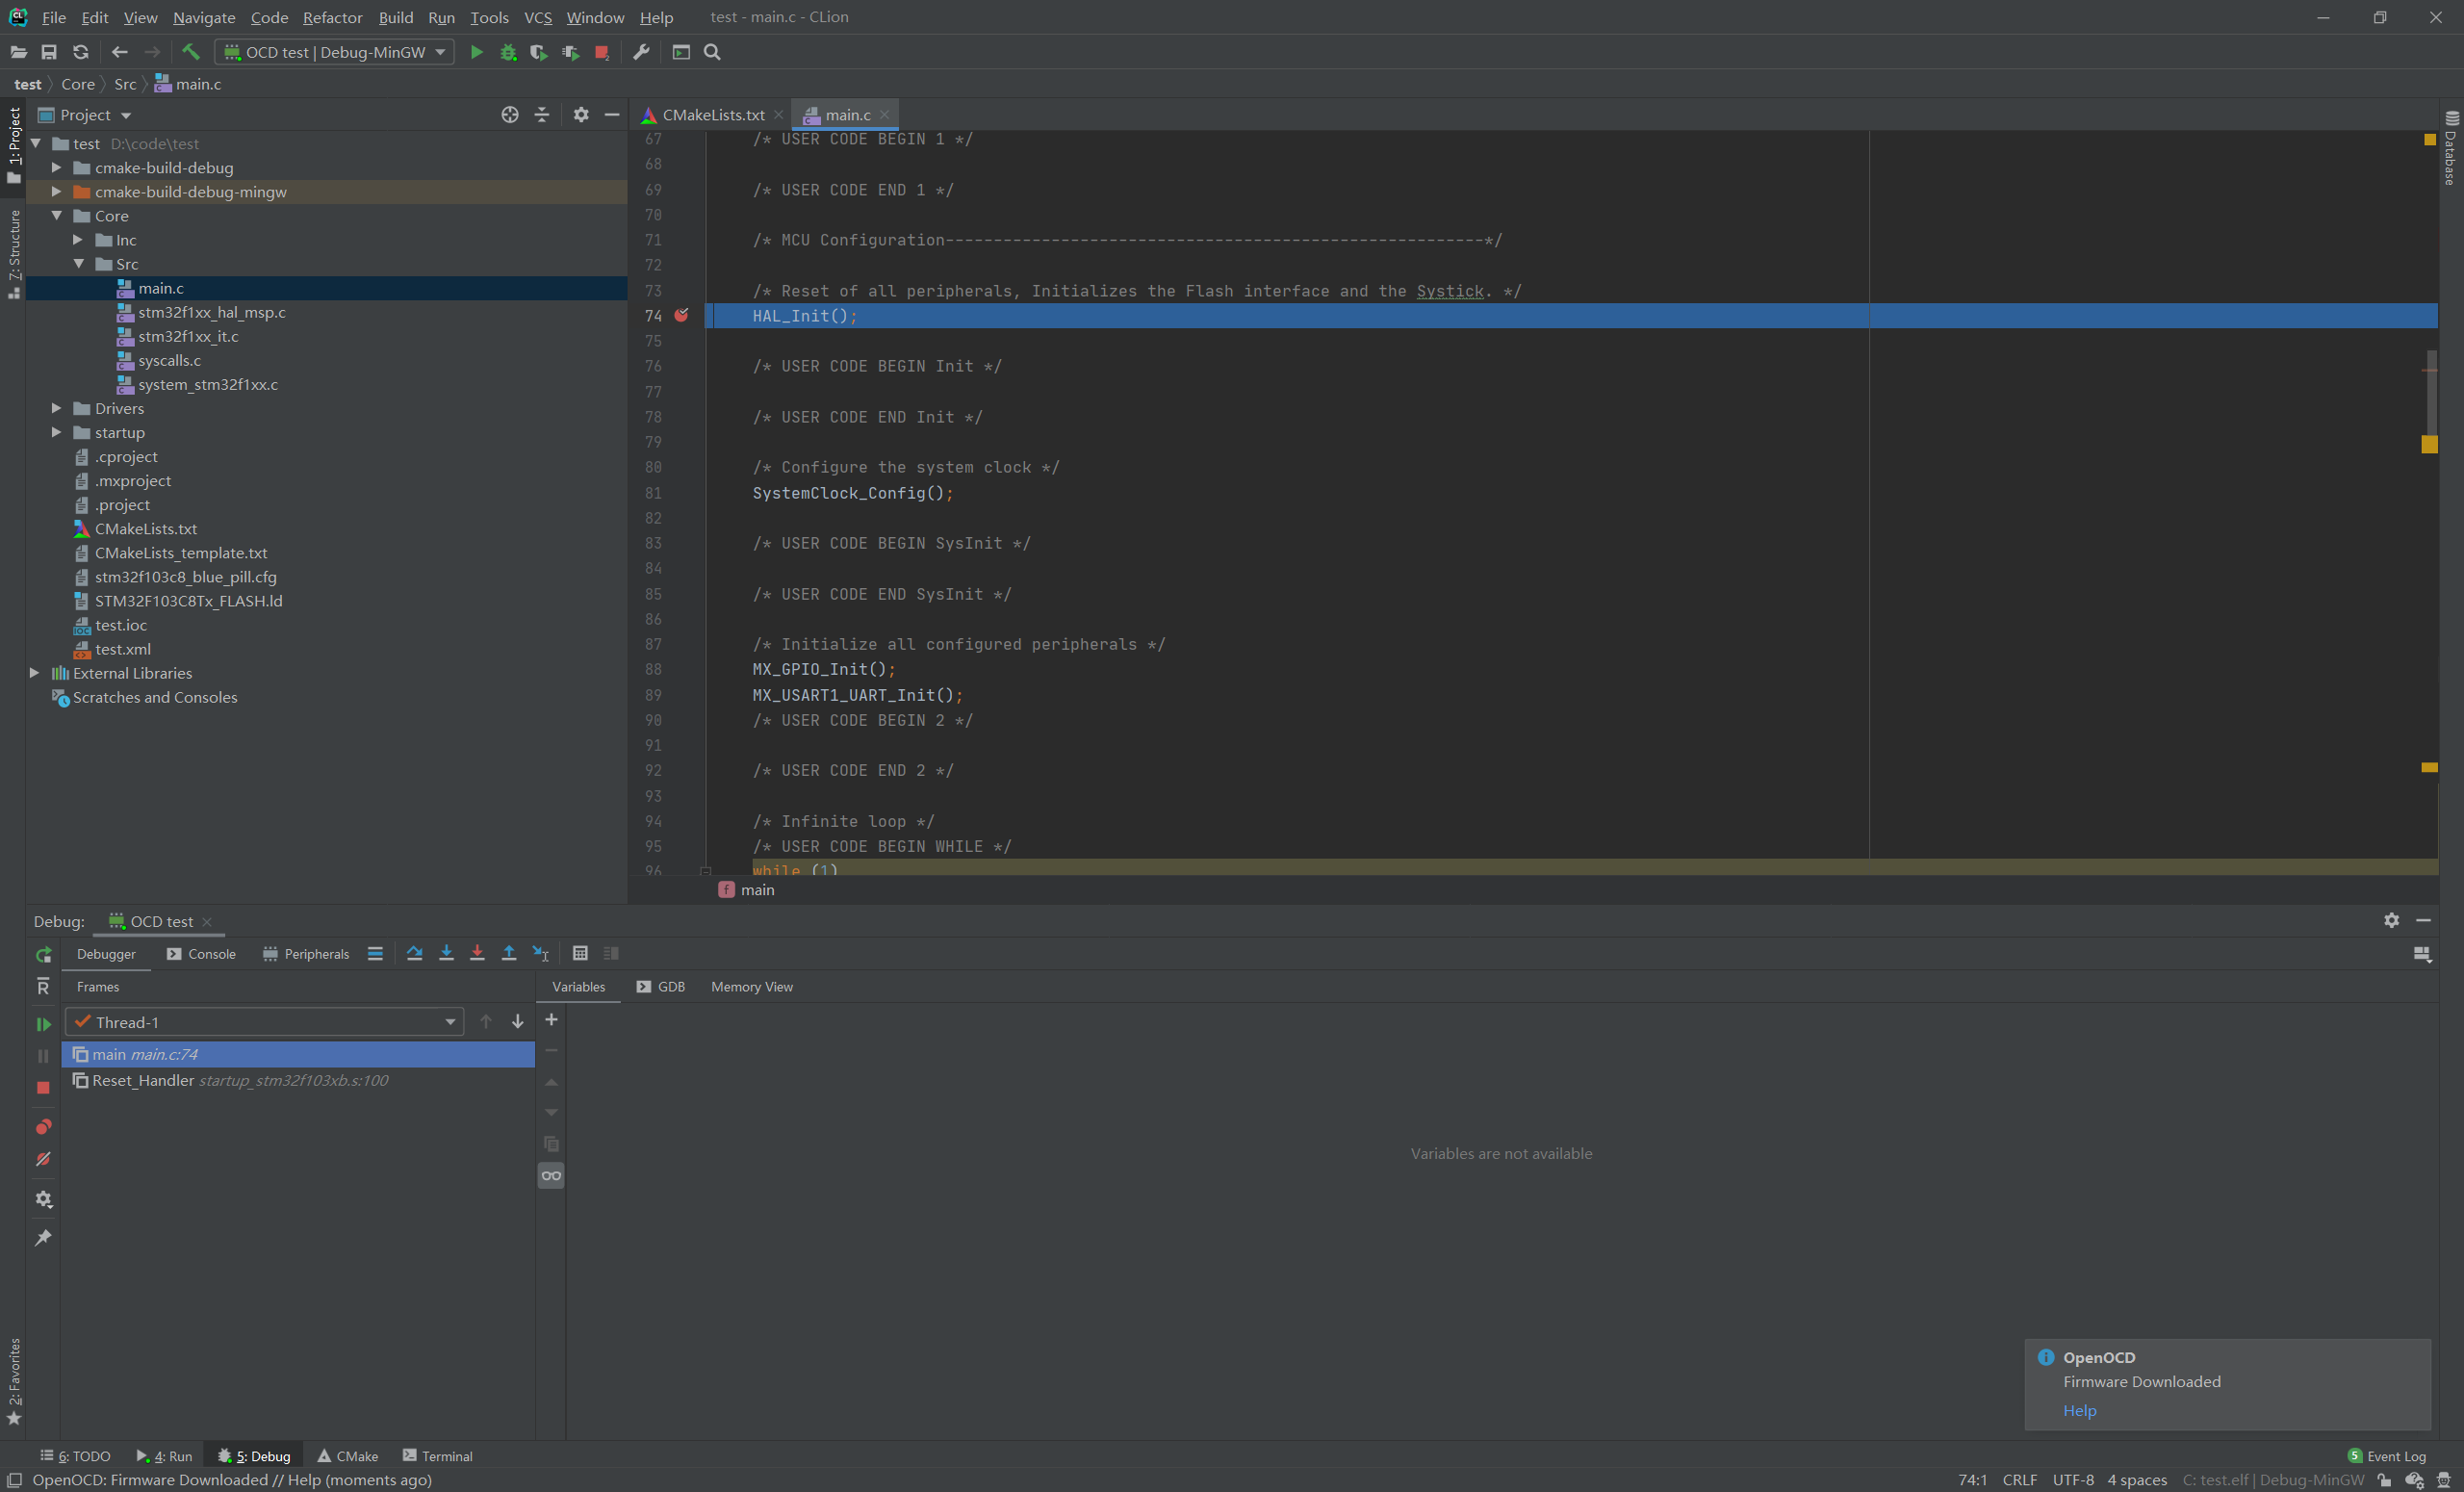Click the Step Out debugger icon
The image size is (2464, 1492).
(509, 953)
